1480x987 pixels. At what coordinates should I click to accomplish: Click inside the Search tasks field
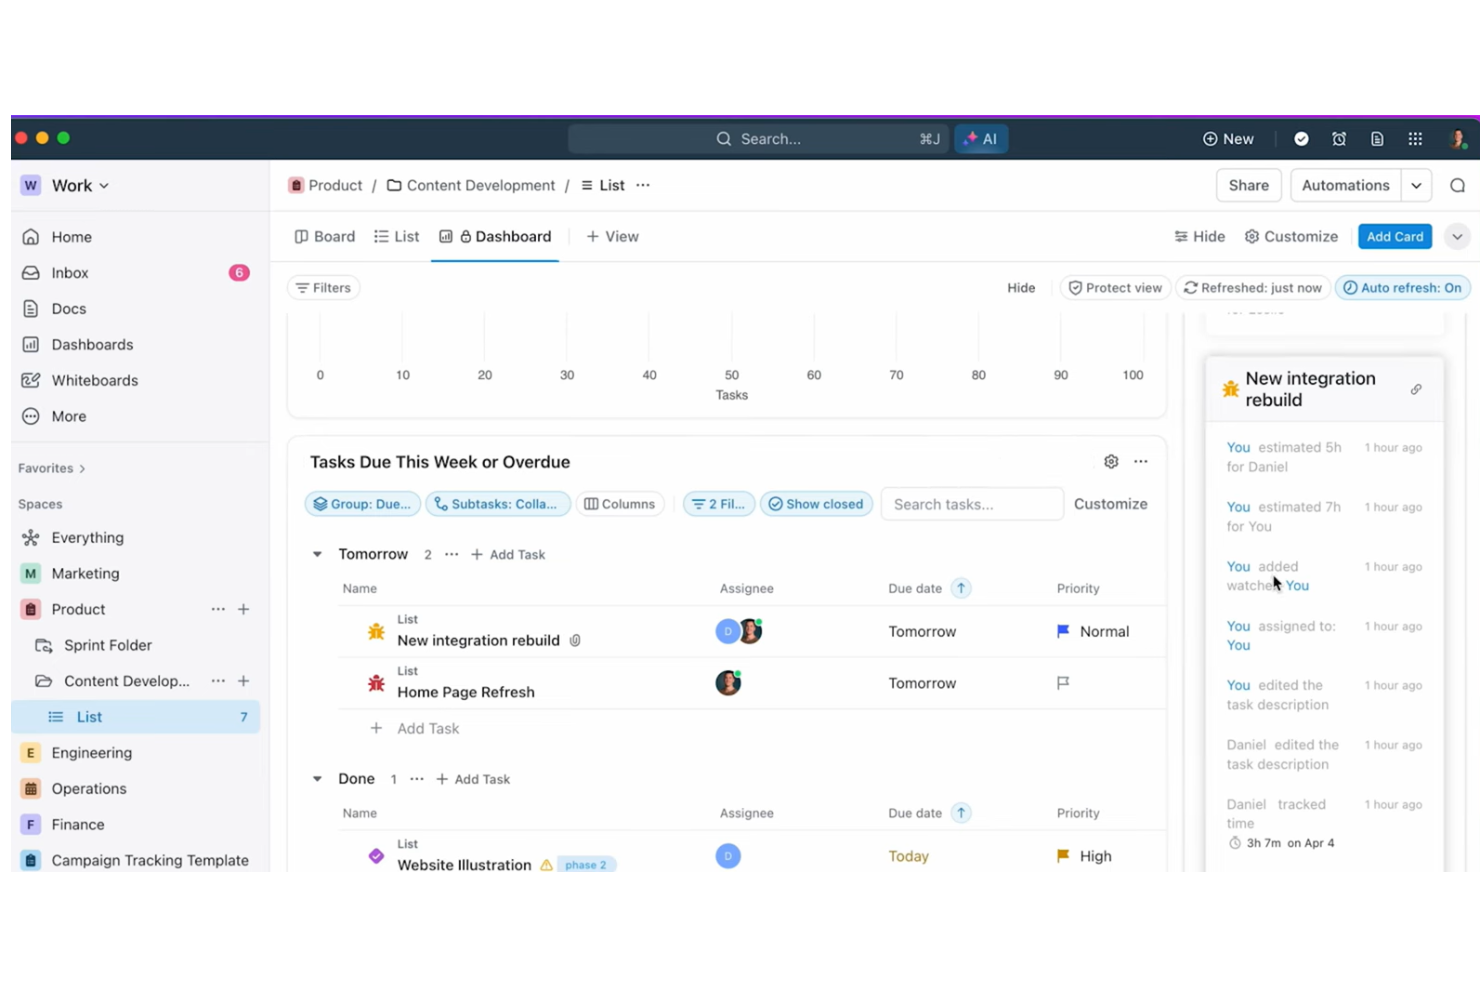(x=970, y=504)
